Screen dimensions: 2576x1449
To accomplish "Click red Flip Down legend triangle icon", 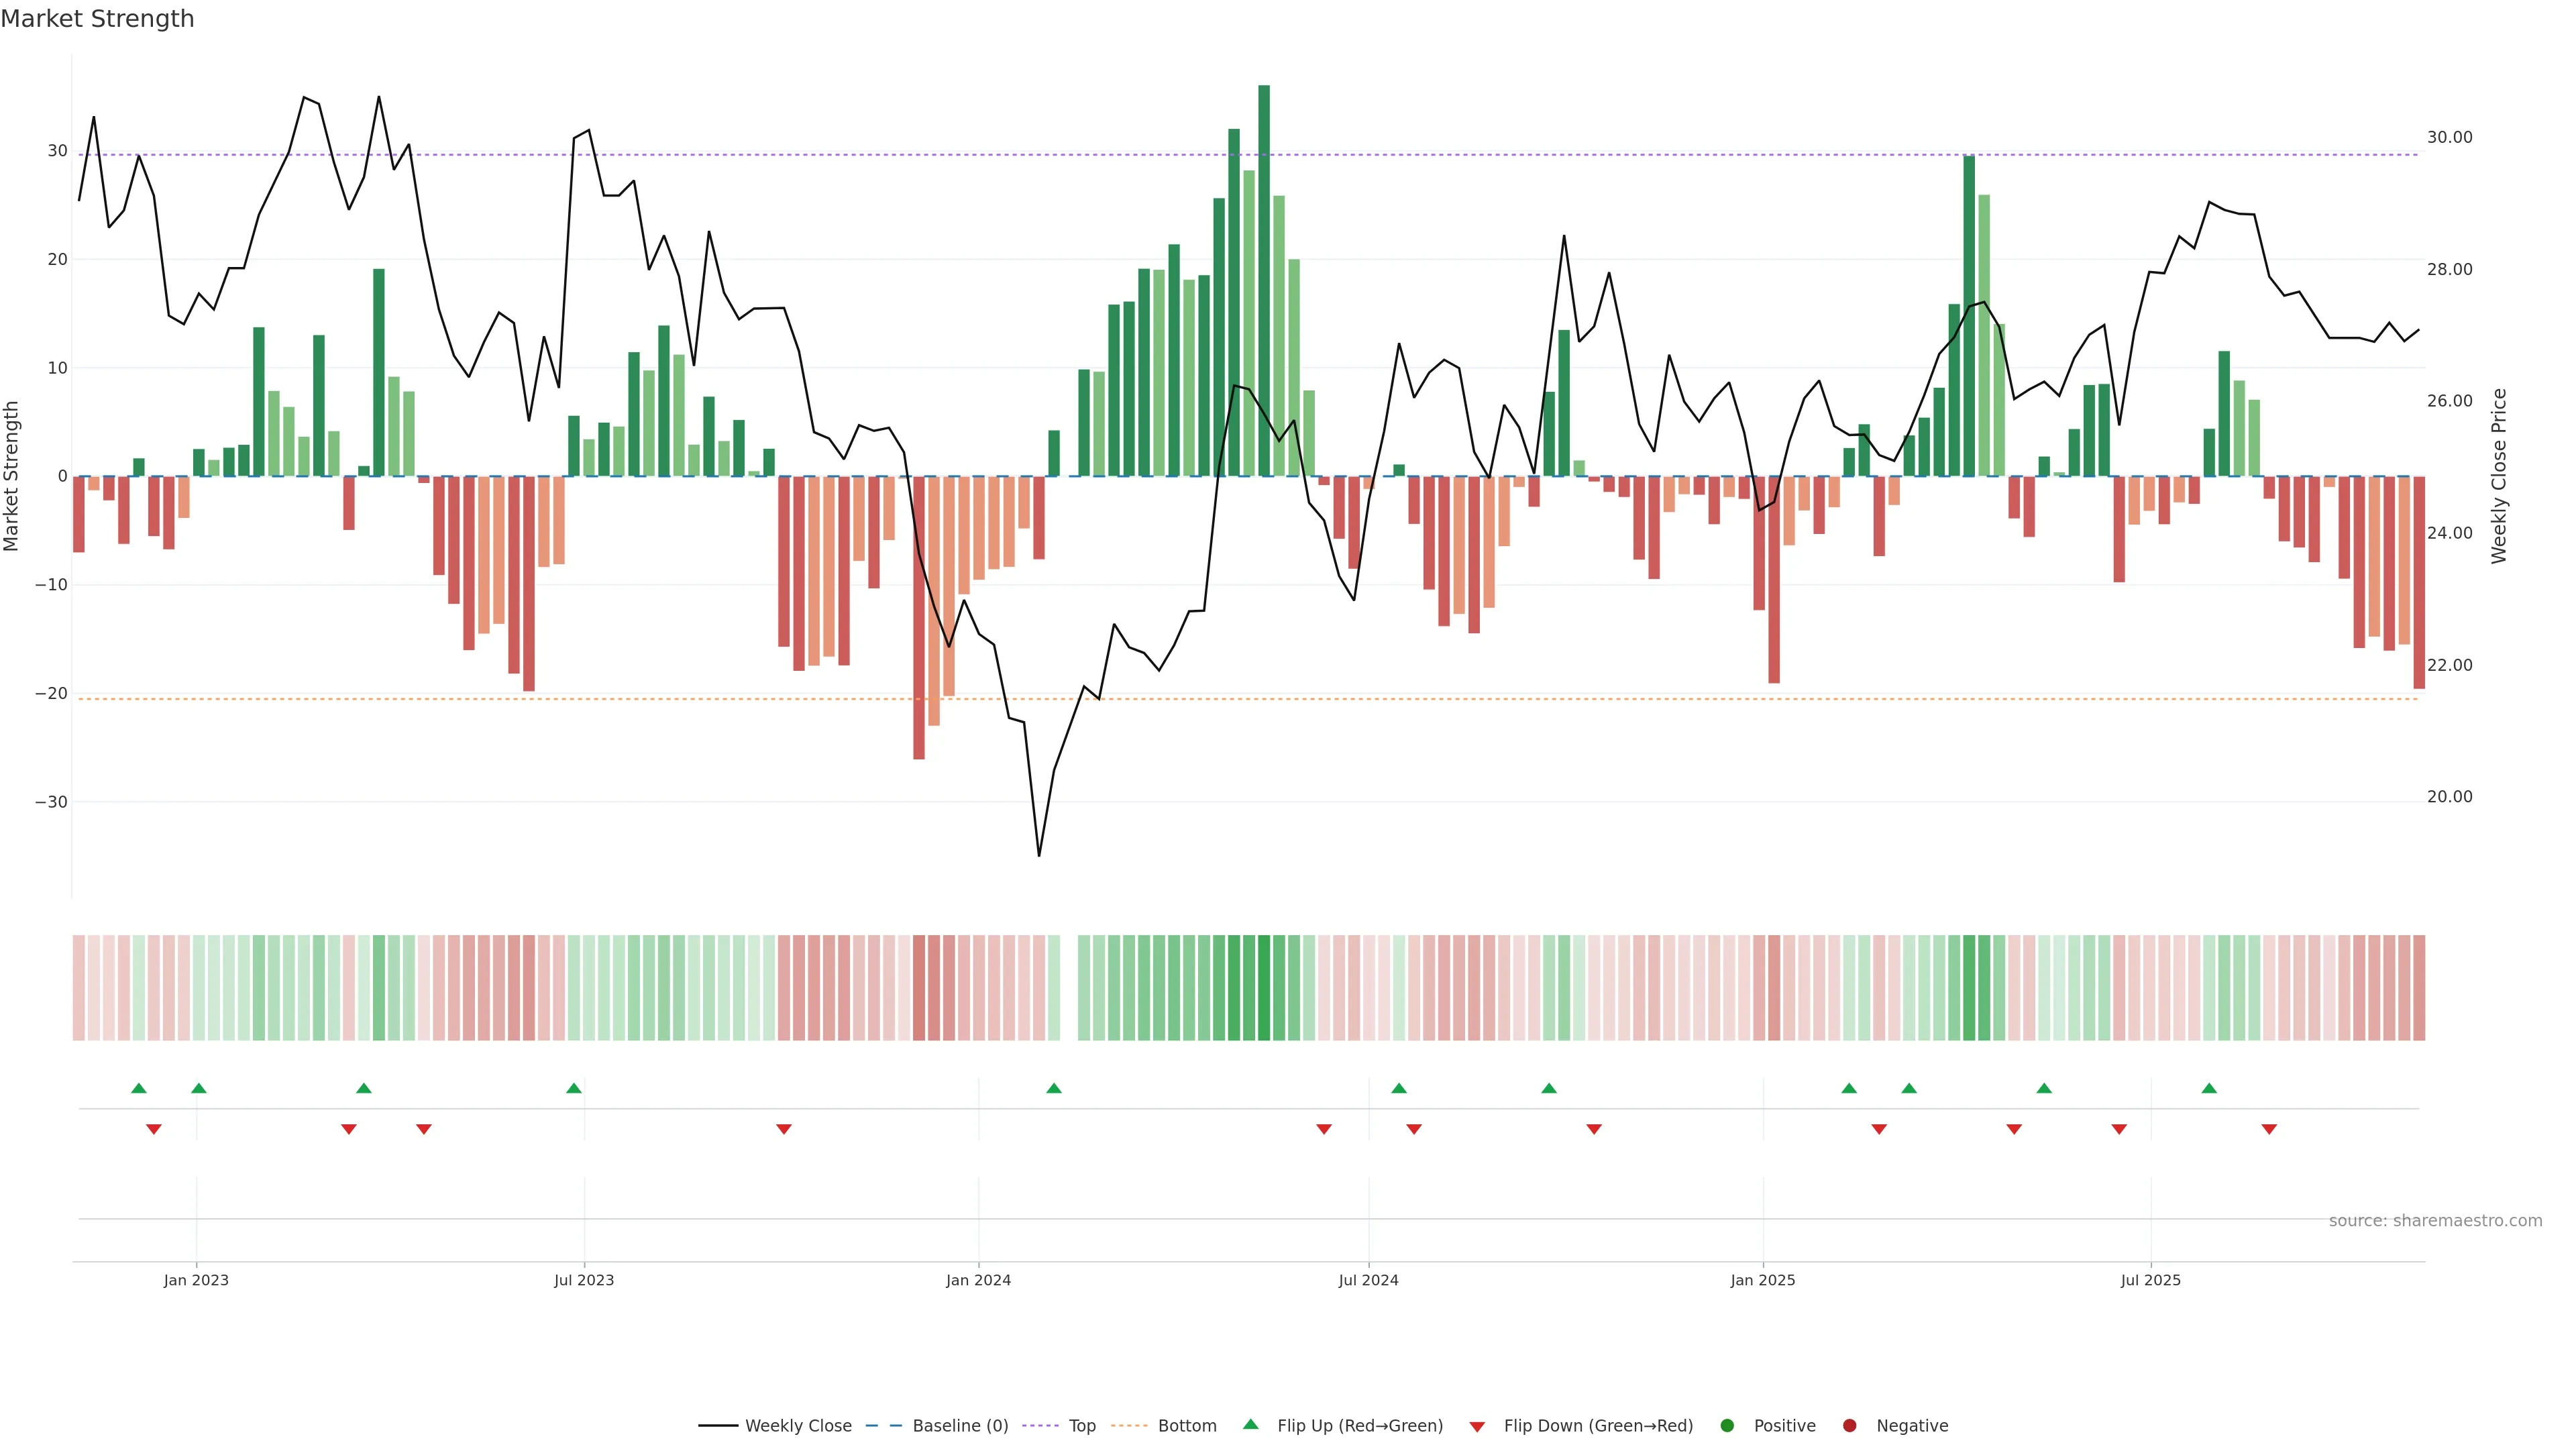I will point(1477,1426).
